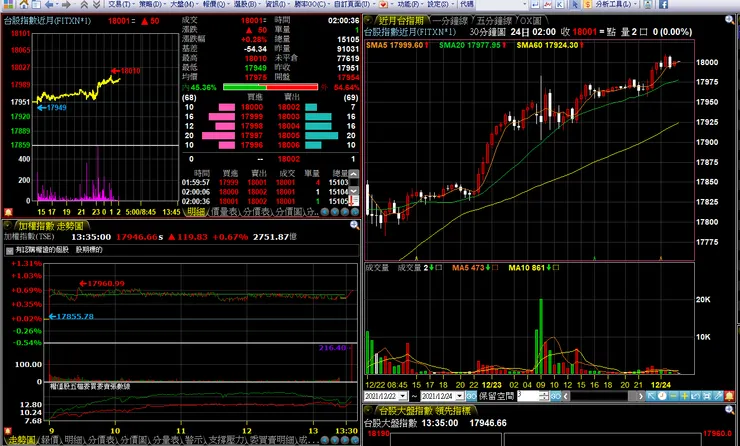Screen dimensions: 740x446
Task: Switch to the 一分鐘線 tab
Action: click(450, 21)
